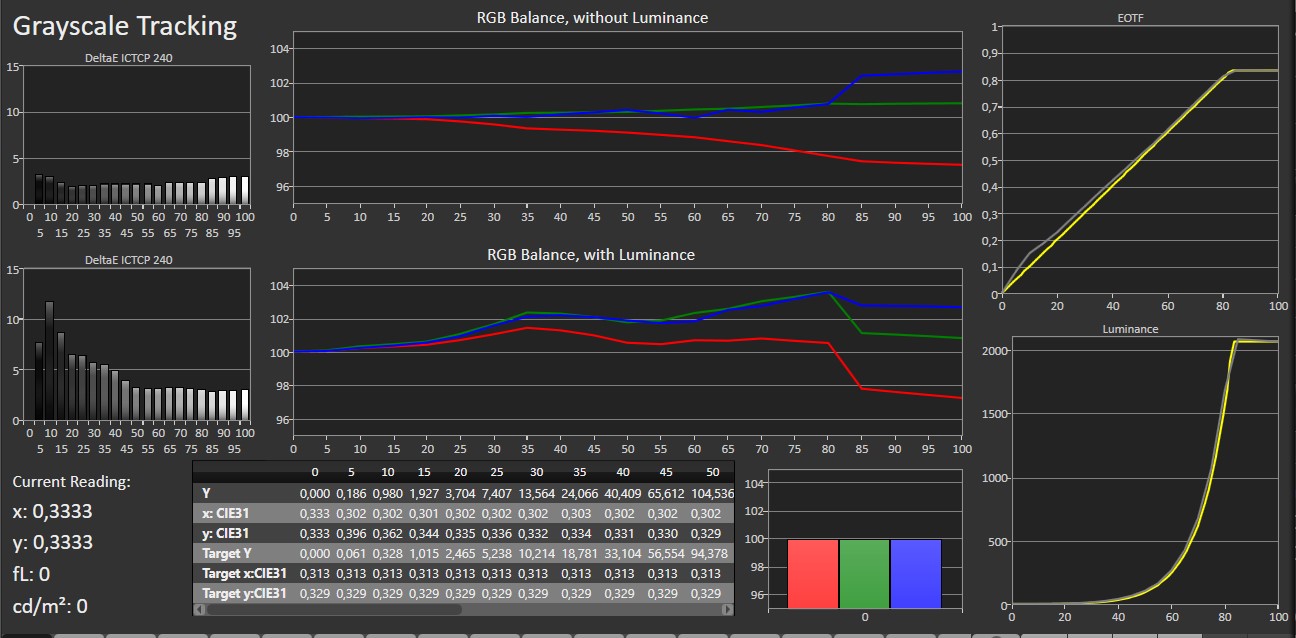Click the x: CIE31 row label
This screenshot has width=1296, height=638.
[x=227, y=513]
